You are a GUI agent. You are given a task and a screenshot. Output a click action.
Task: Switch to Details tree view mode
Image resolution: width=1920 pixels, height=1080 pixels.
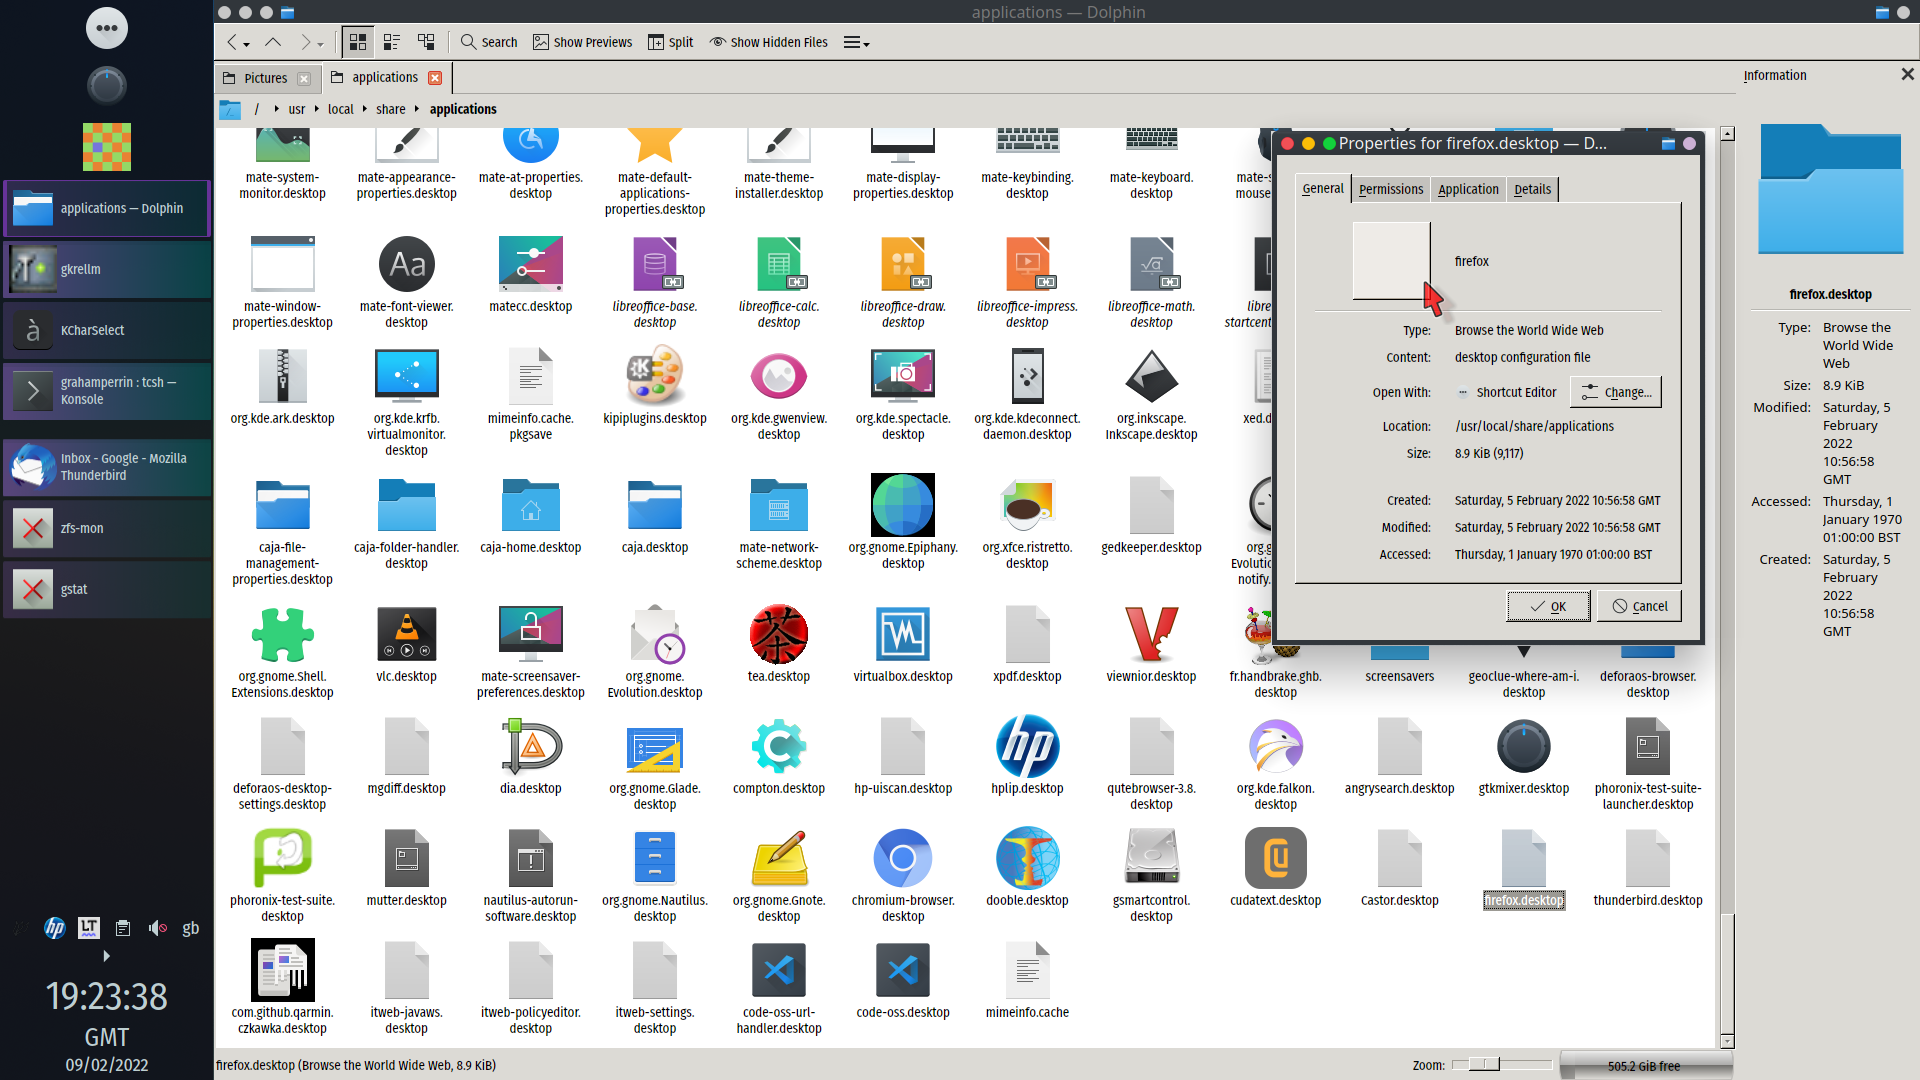click(x=426, y=42)
